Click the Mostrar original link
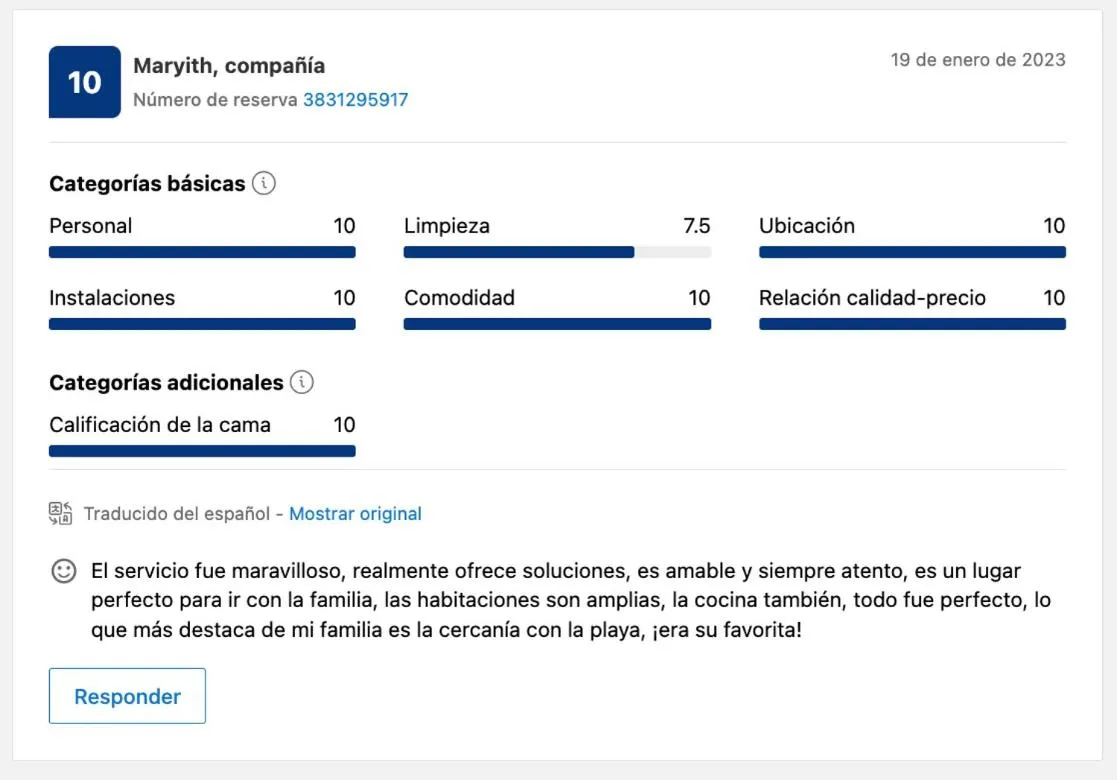This screenshot has width=1117, height=780. [355, 514]
